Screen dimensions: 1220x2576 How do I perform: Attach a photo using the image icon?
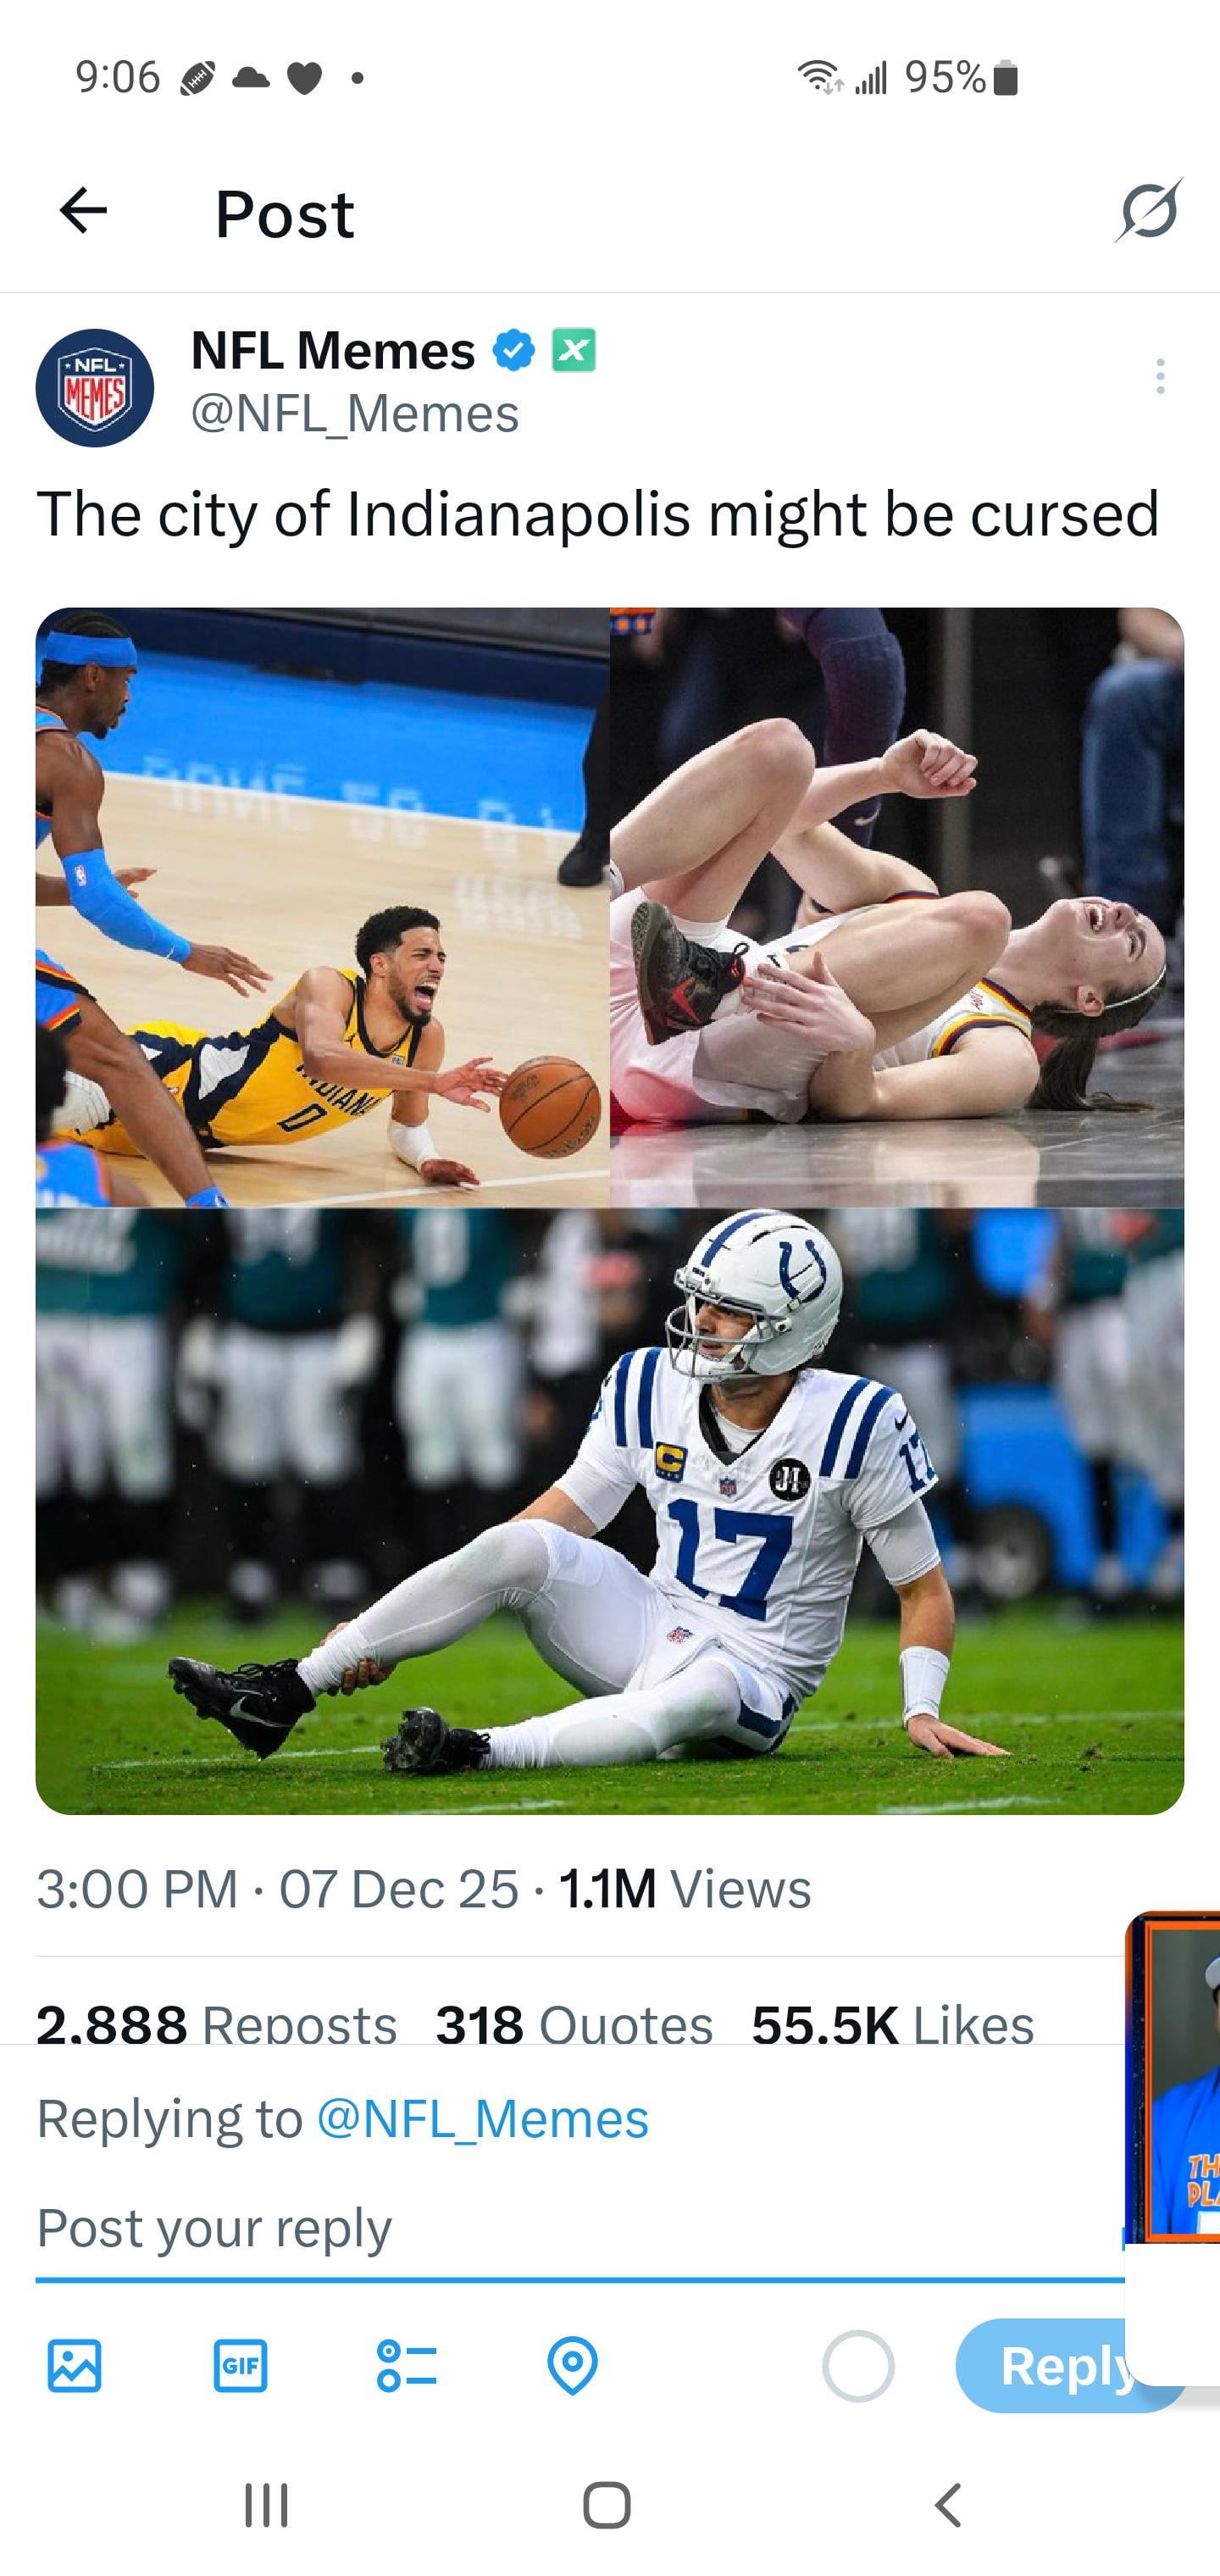(75, 2365)
